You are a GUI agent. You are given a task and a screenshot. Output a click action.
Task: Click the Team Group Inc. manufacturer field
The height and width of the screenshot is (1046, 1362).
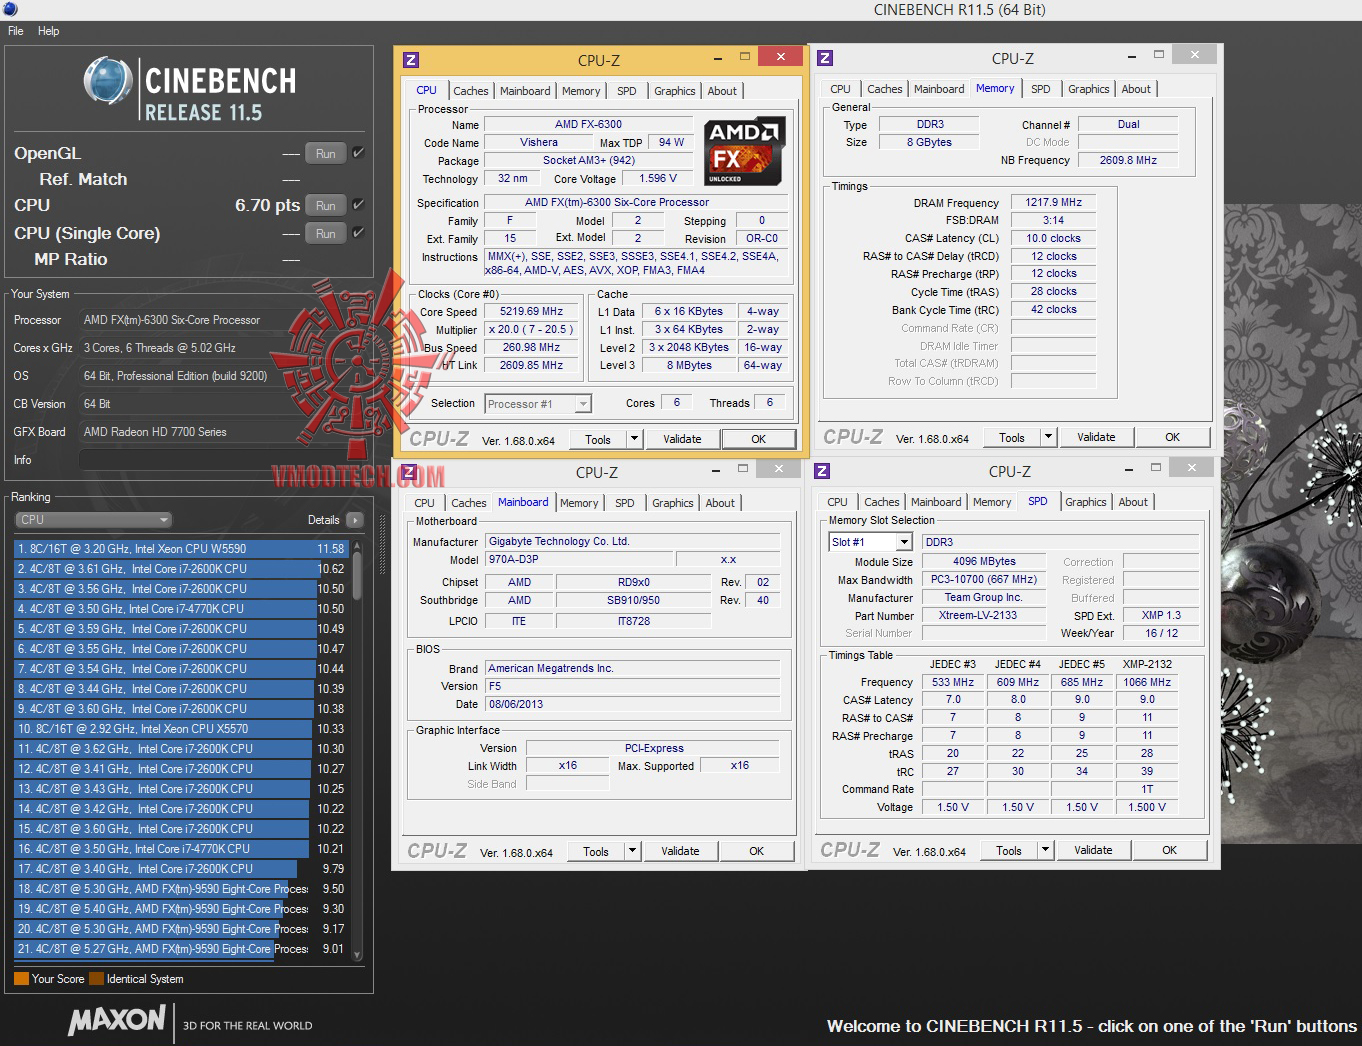point(984,598)
